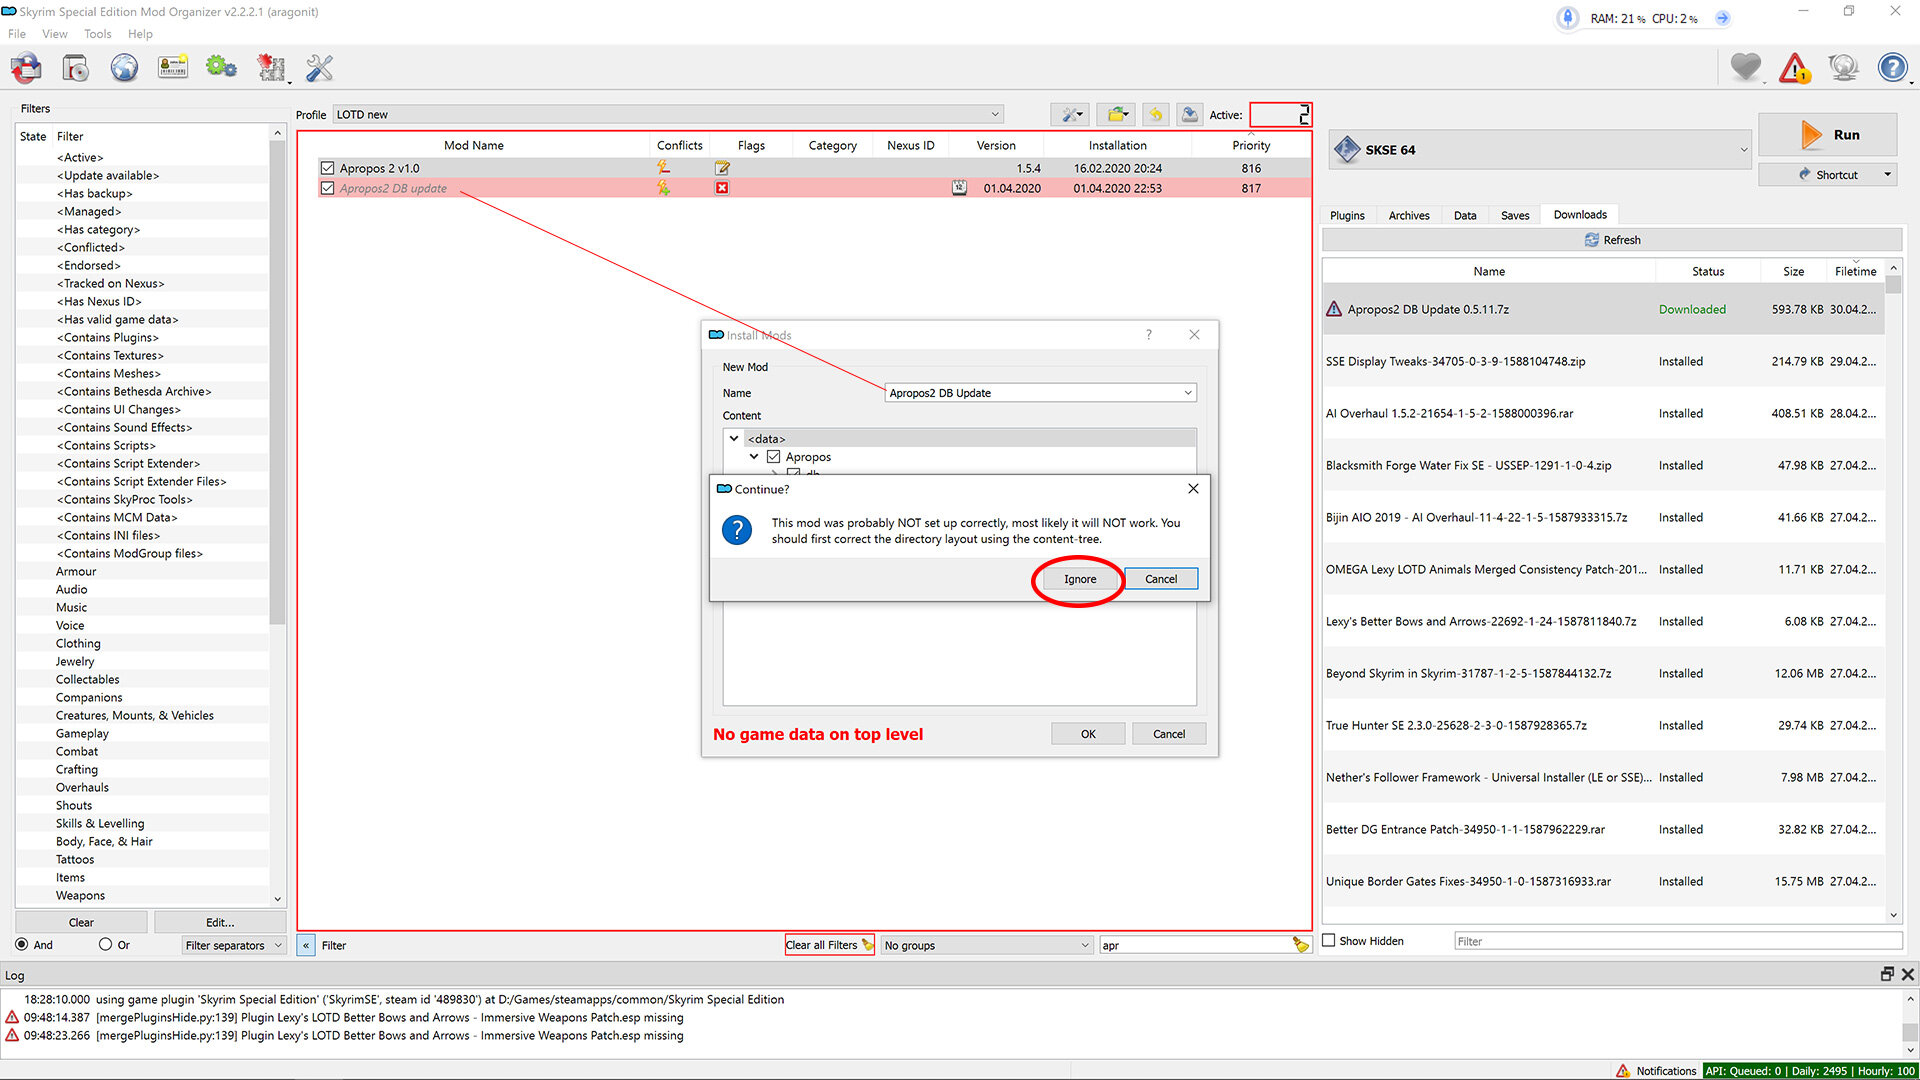Viewport: 1920px width, 1080px height.
Task: Click the restore backup yellow arrow icon
Action: 1155,115
